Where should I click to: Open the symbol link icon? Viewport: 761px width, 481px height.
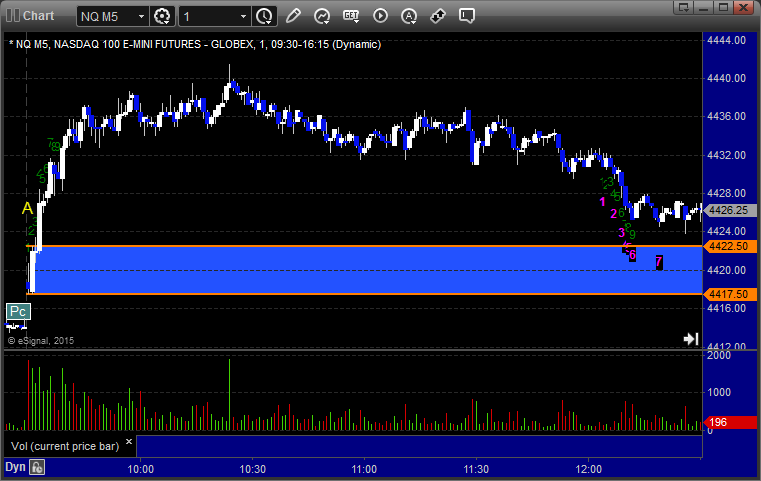click(438, 16)
